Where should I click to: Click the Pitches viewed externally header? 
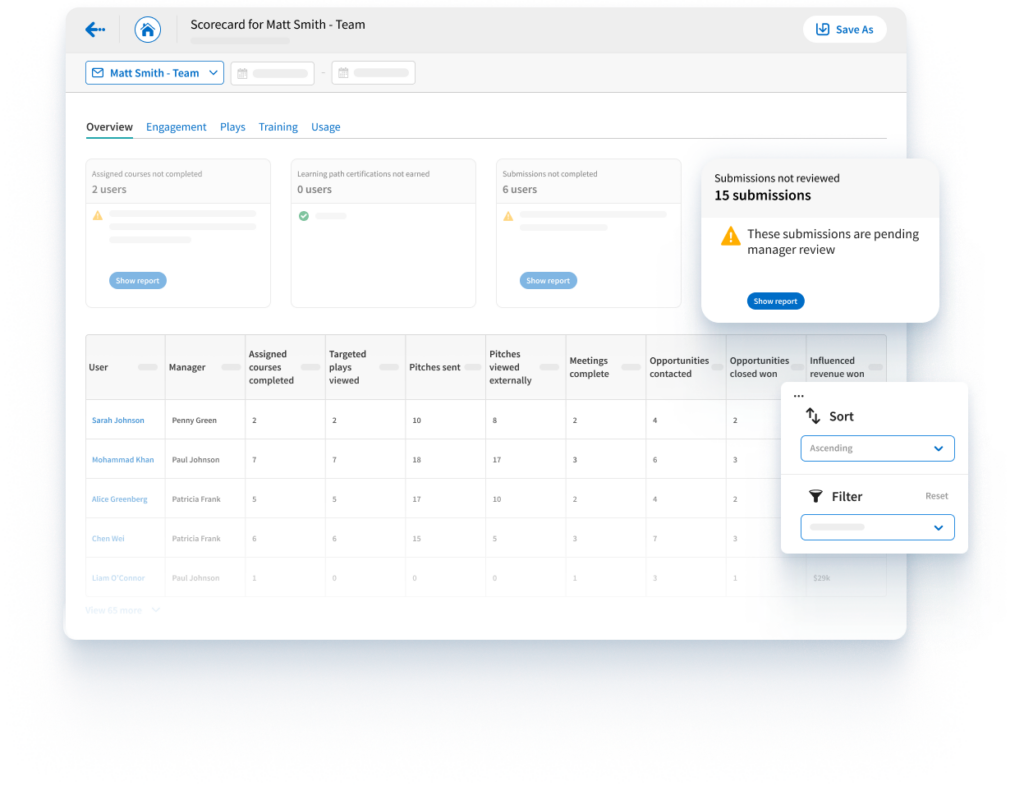(526, 367)
